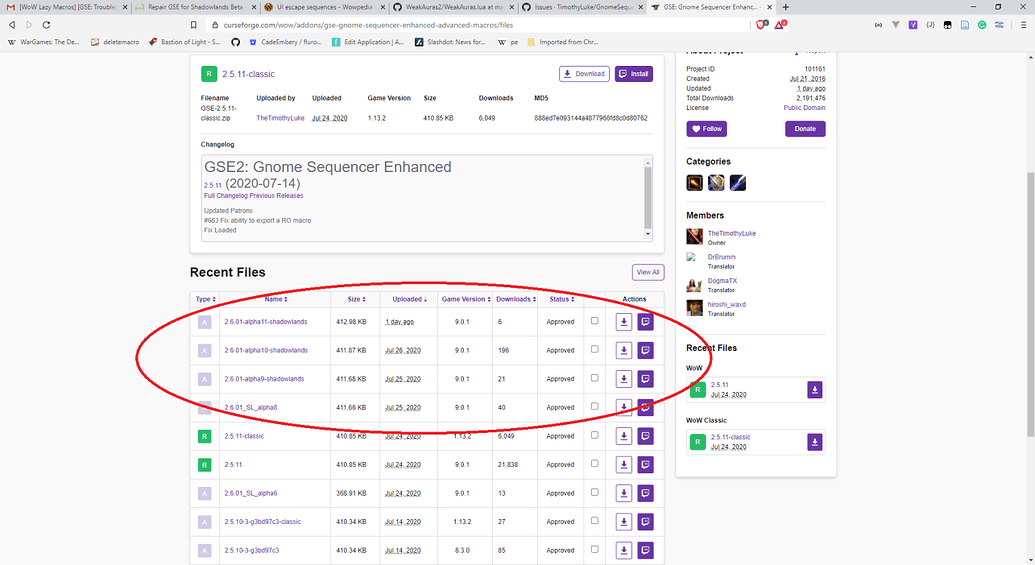1035x565 pixels.
Task: Select checkbox for 2.5.10-3-g3bd97c3-classic row
Action: (x=595, y=521)
